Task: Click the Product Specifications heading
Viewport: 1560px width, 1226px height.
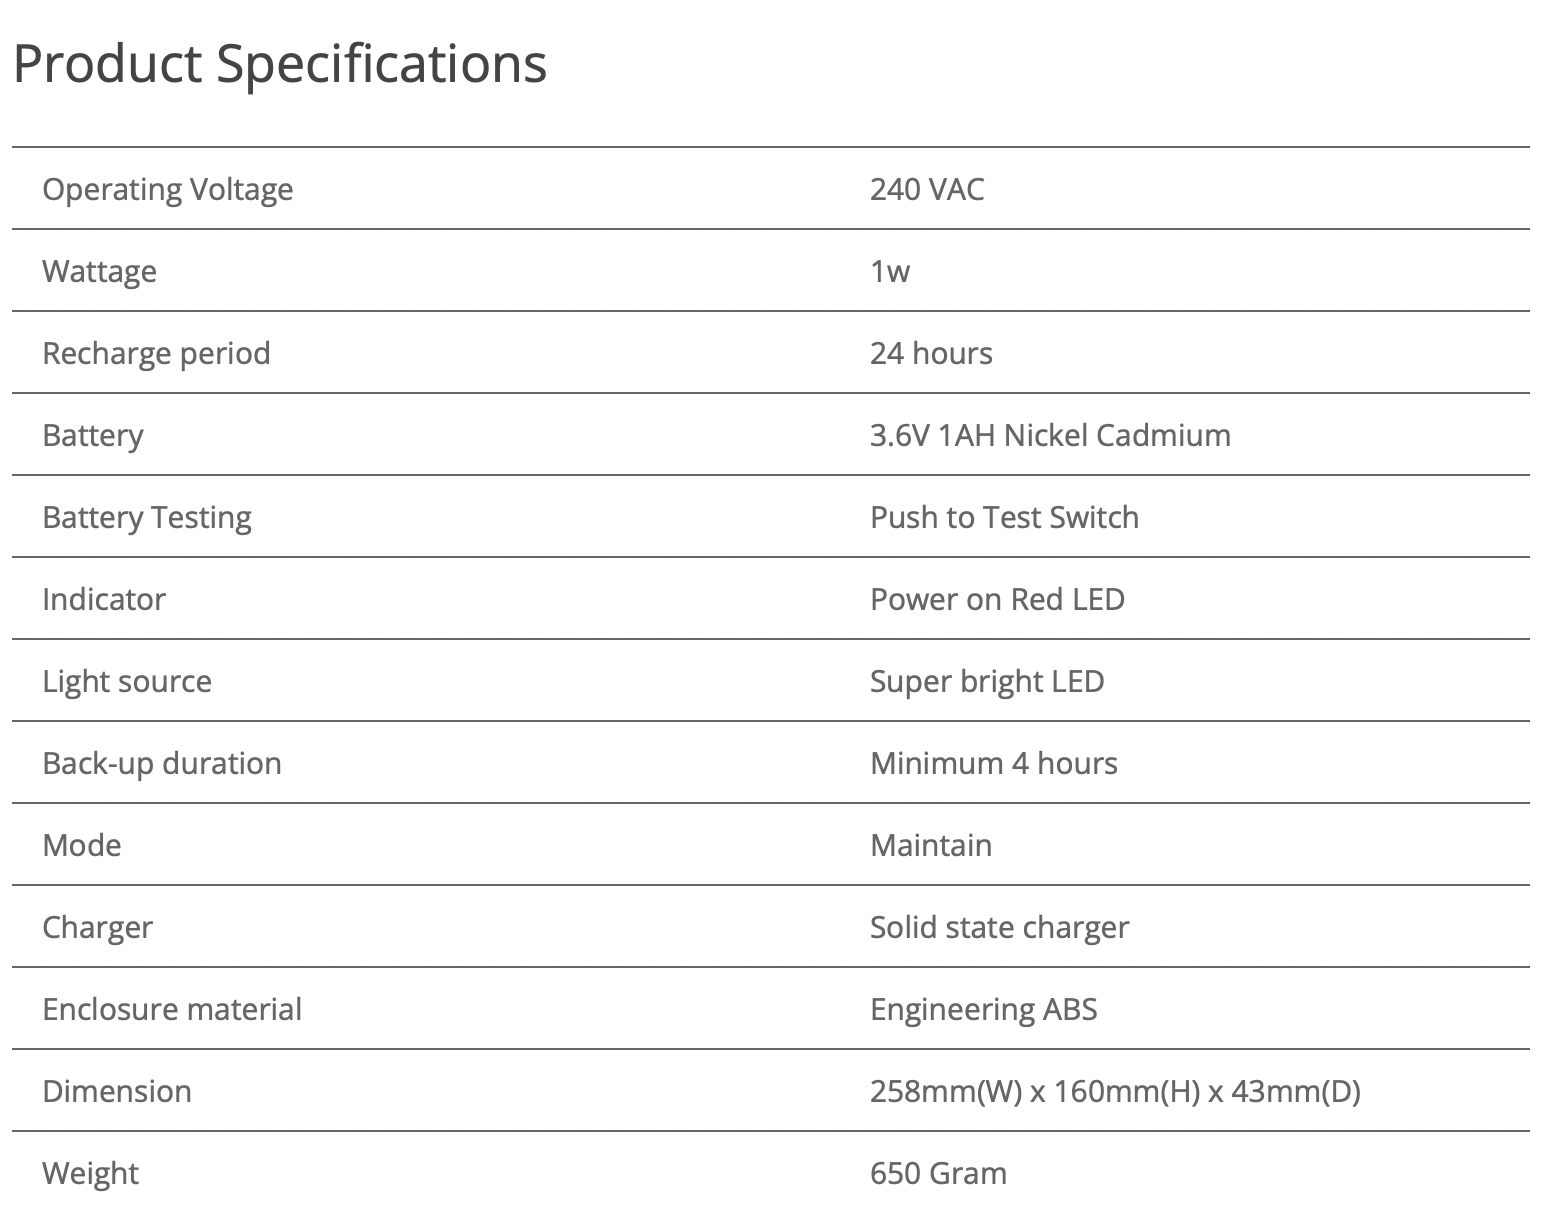Action: [x=280, y=64]
